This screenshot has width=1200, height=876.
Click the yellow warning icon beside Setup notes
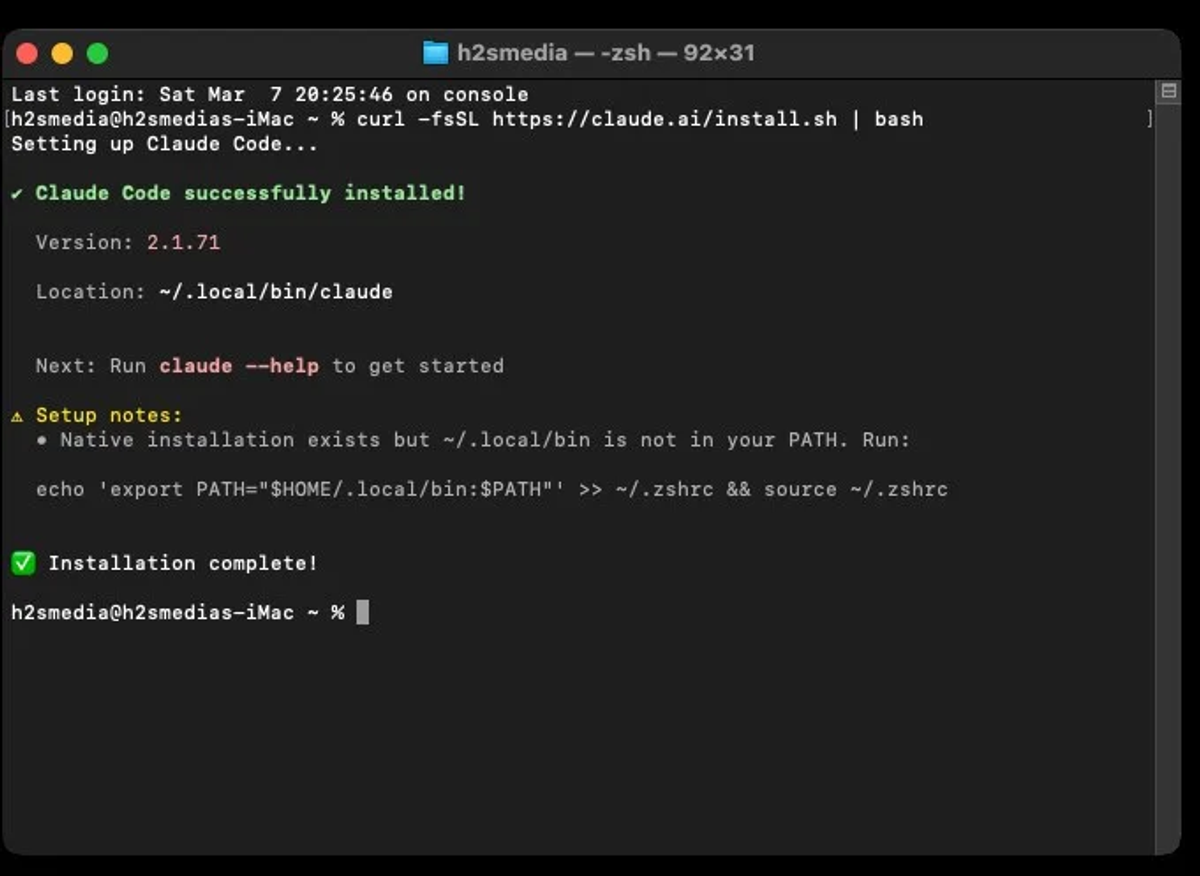(17, 415)
